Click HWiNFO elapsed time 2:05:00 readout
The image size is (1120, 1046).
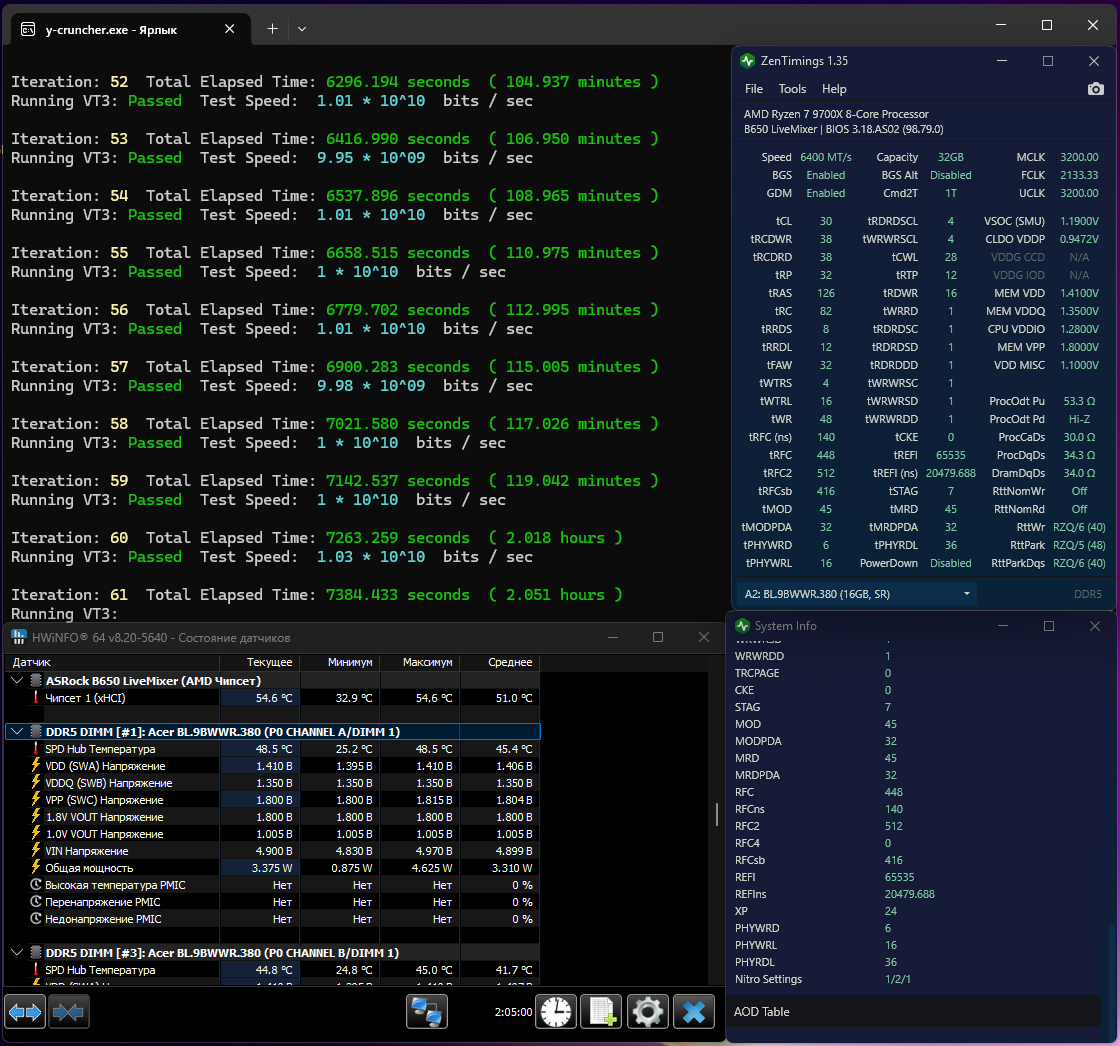point(513,1012)
